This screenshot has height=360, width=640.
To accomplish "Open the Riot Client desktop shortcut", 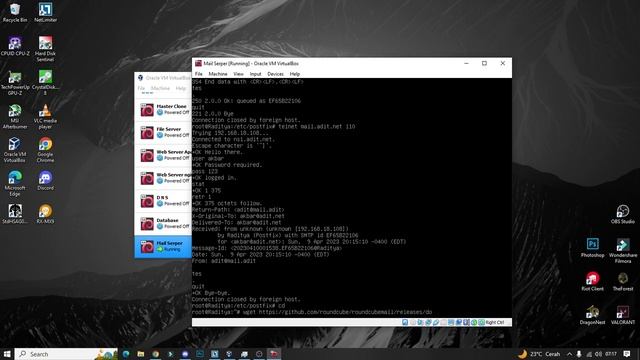I will 592,281.
